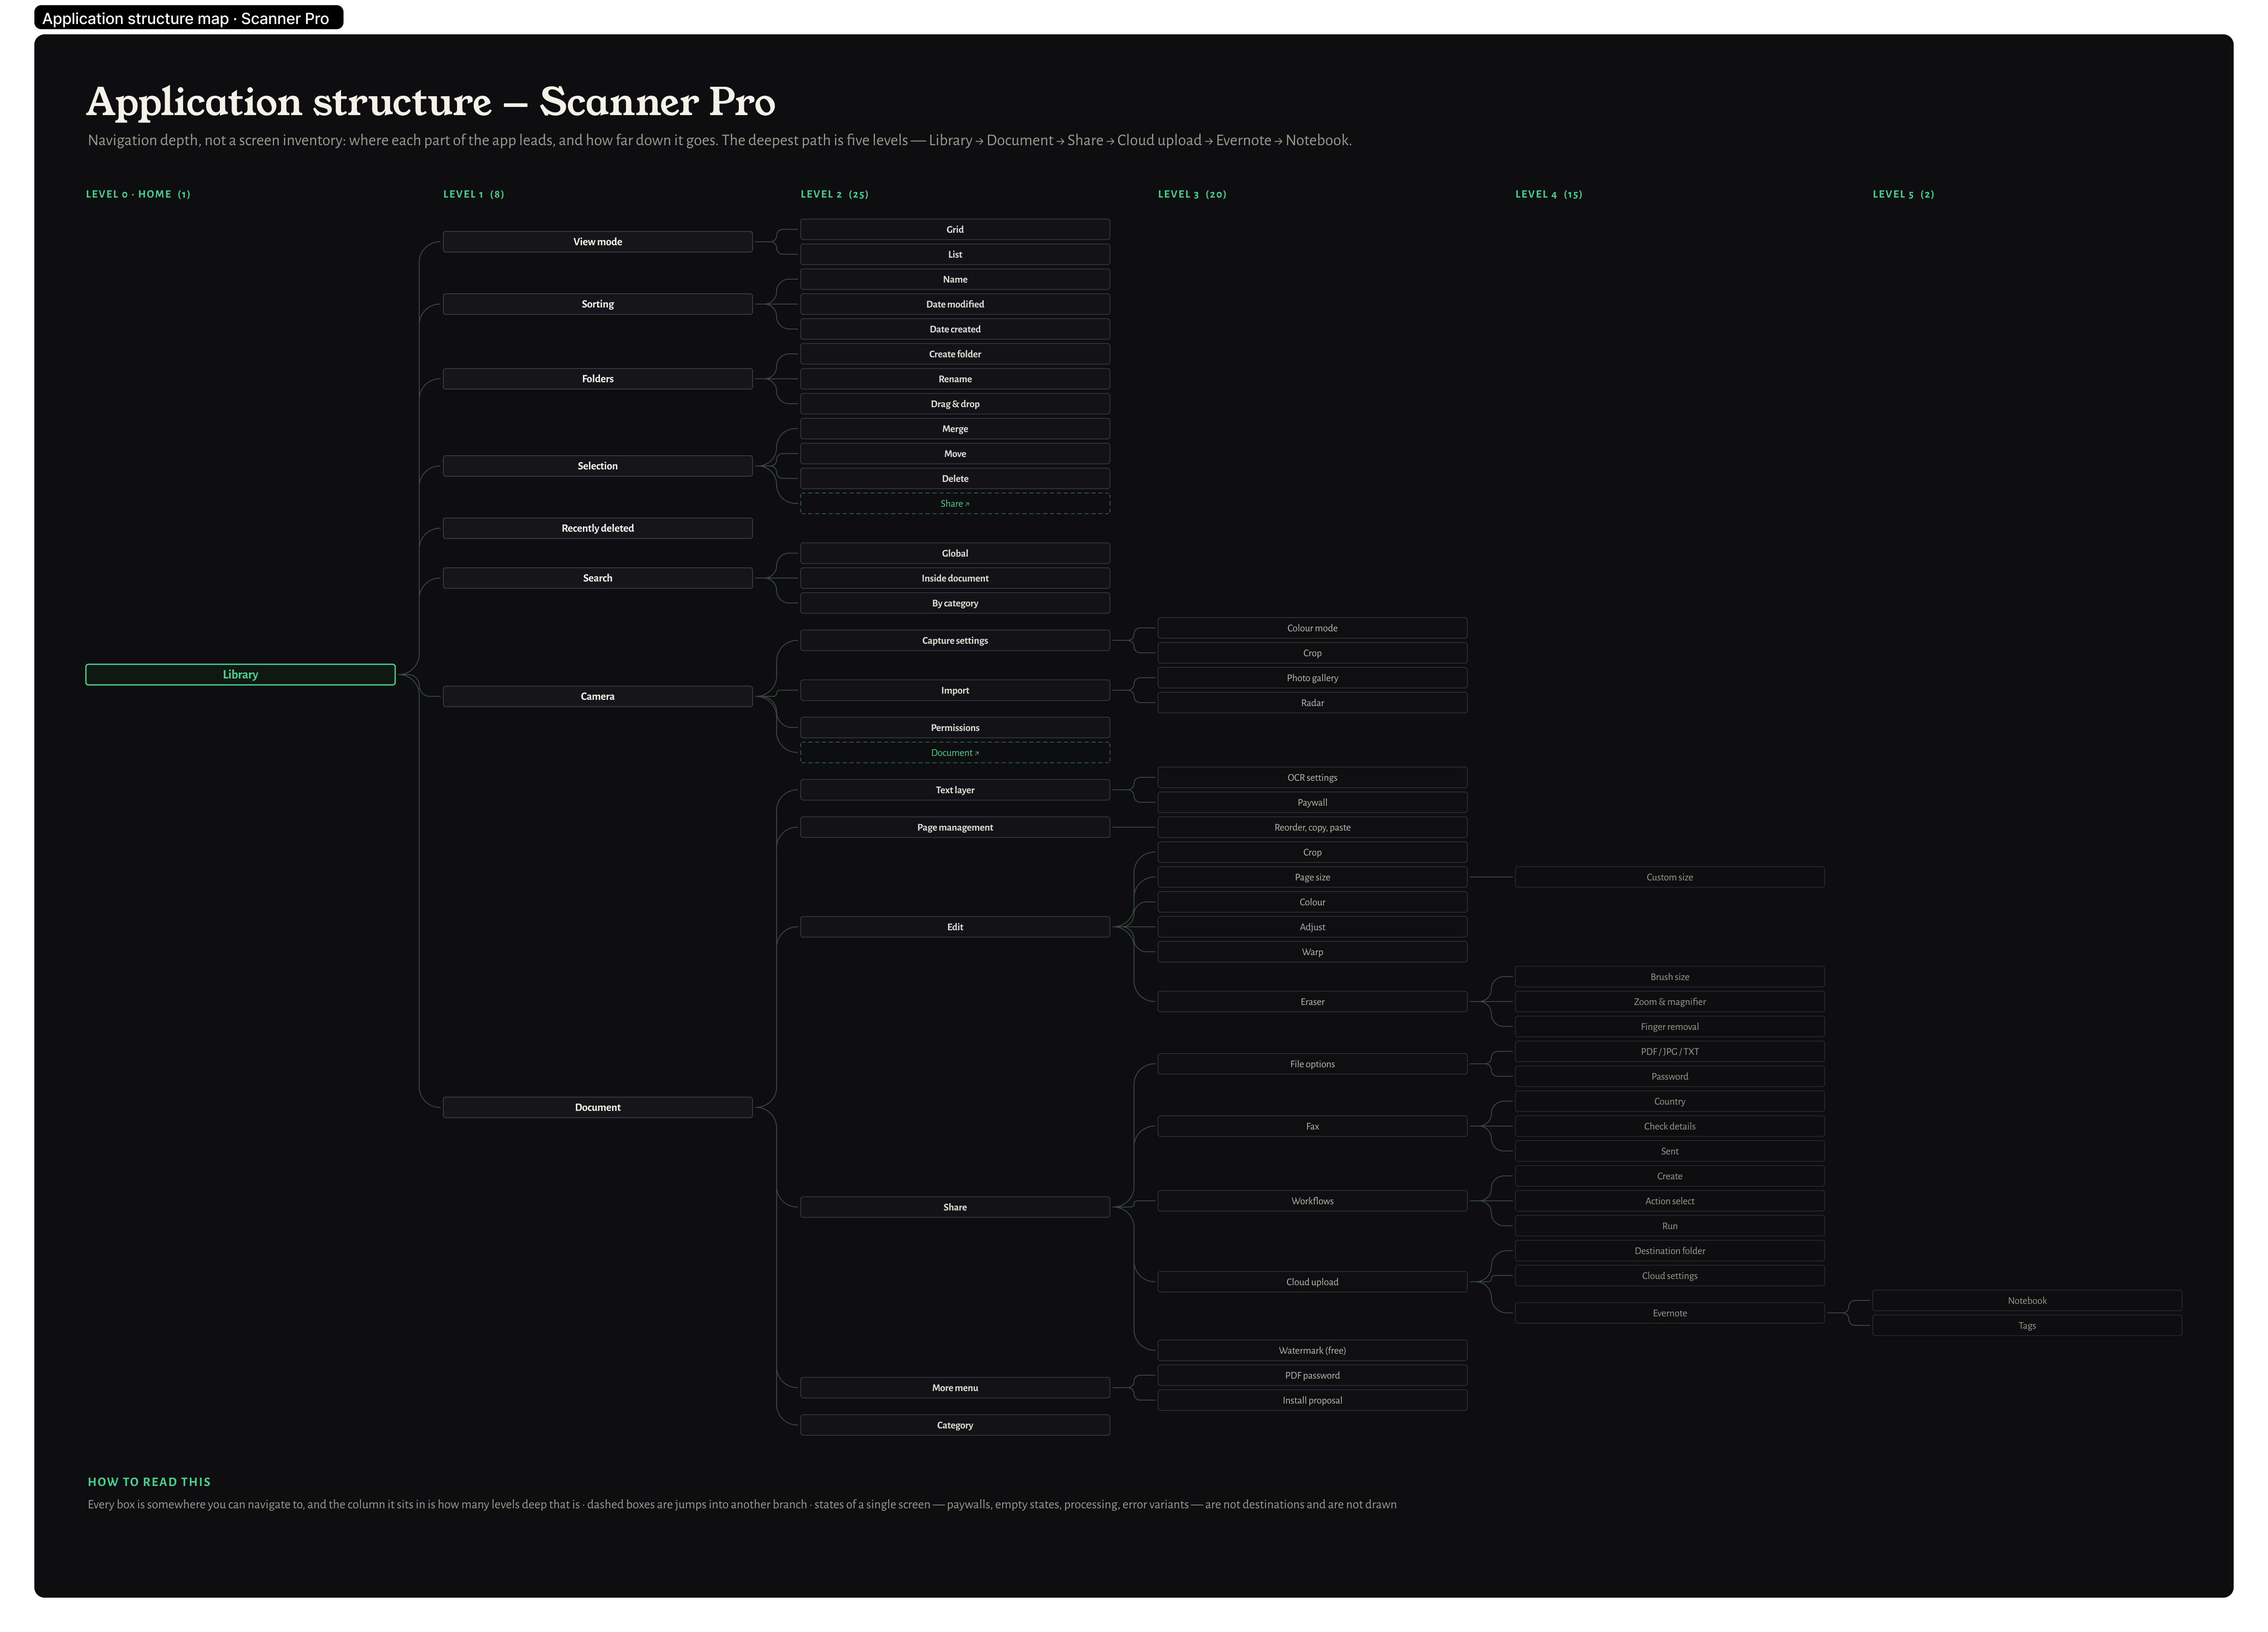Click the Workflows node

(1312, 1201)
